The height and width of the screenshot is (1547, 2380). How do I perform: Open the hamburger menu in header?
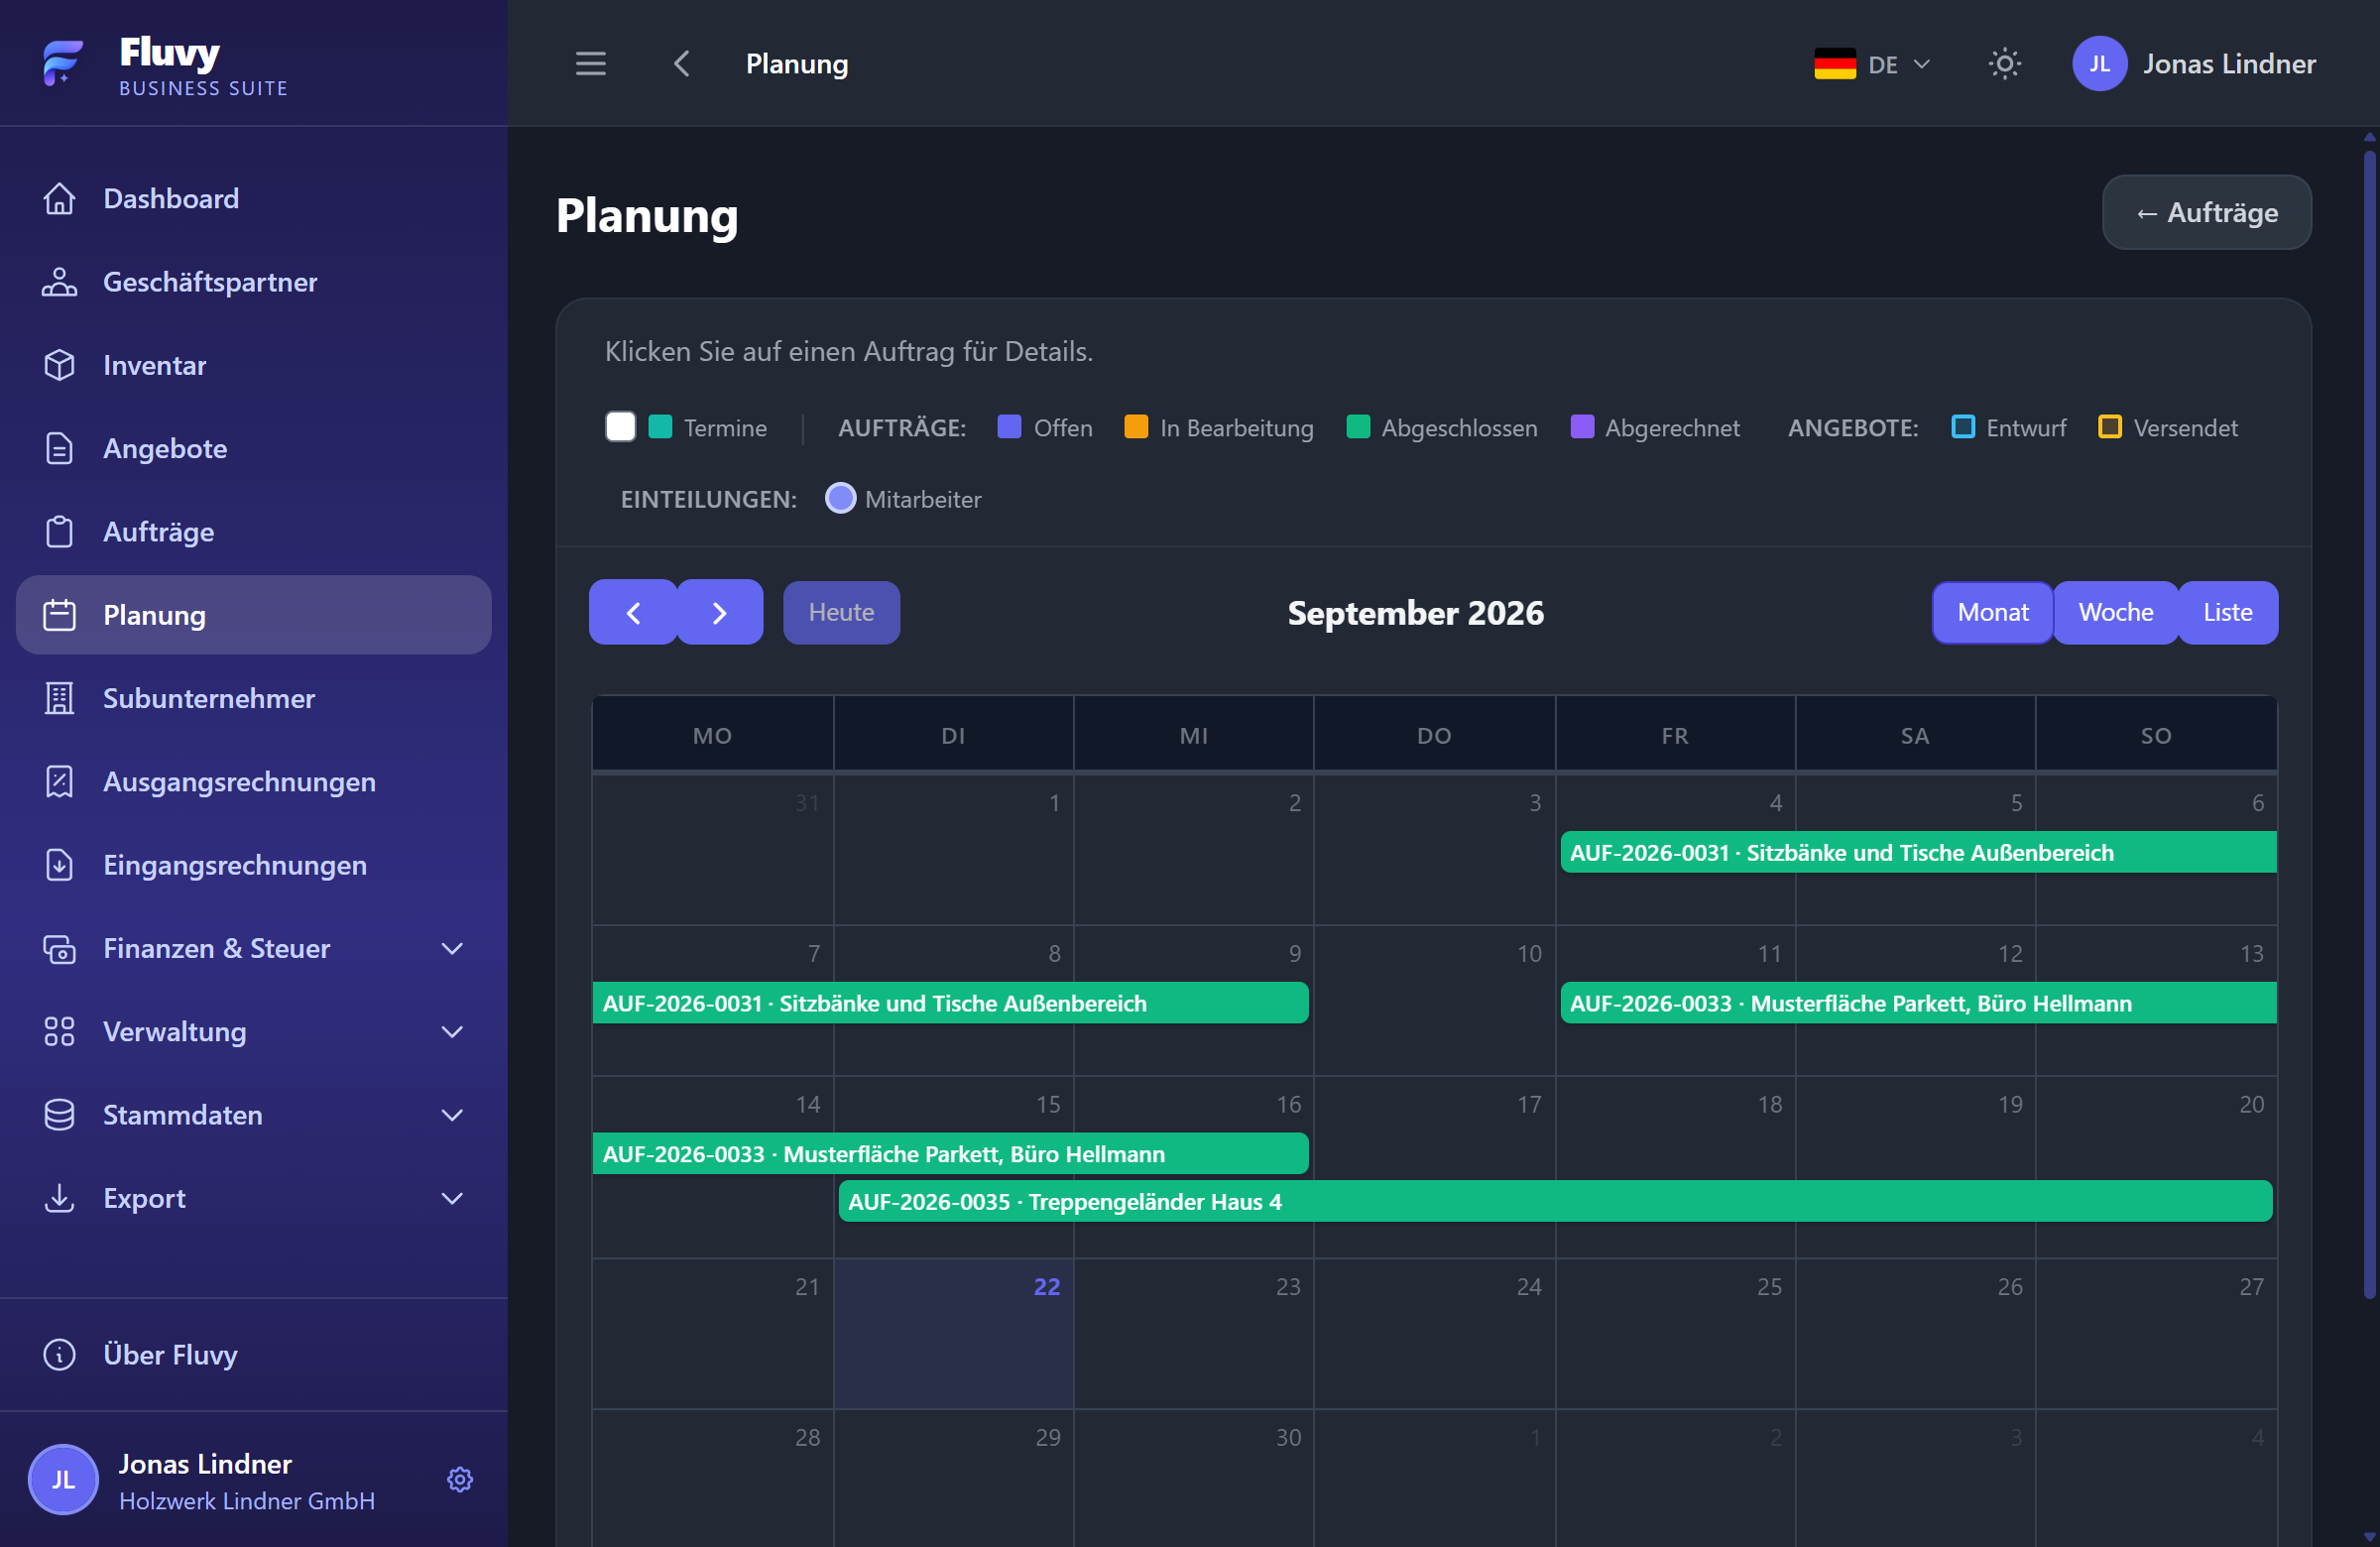[x=591, y=64]
